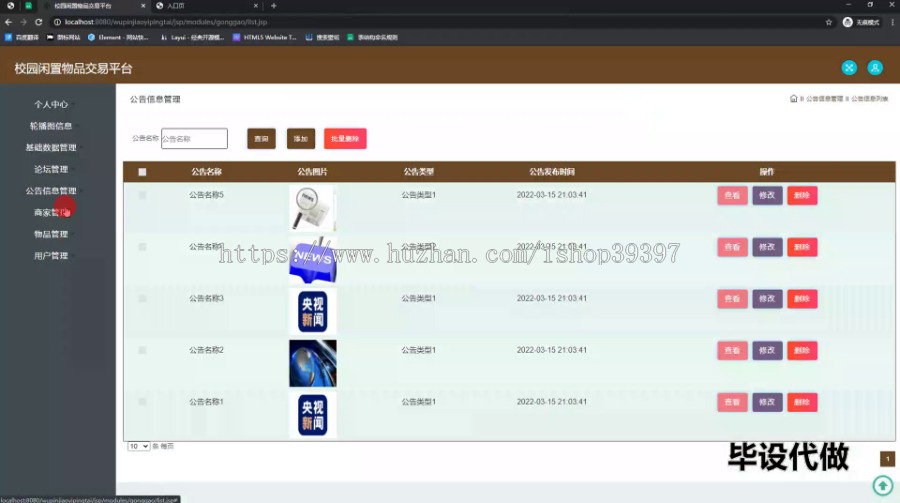
Task: Click 删除 for 公告名称1
Action: click(802, 402)
